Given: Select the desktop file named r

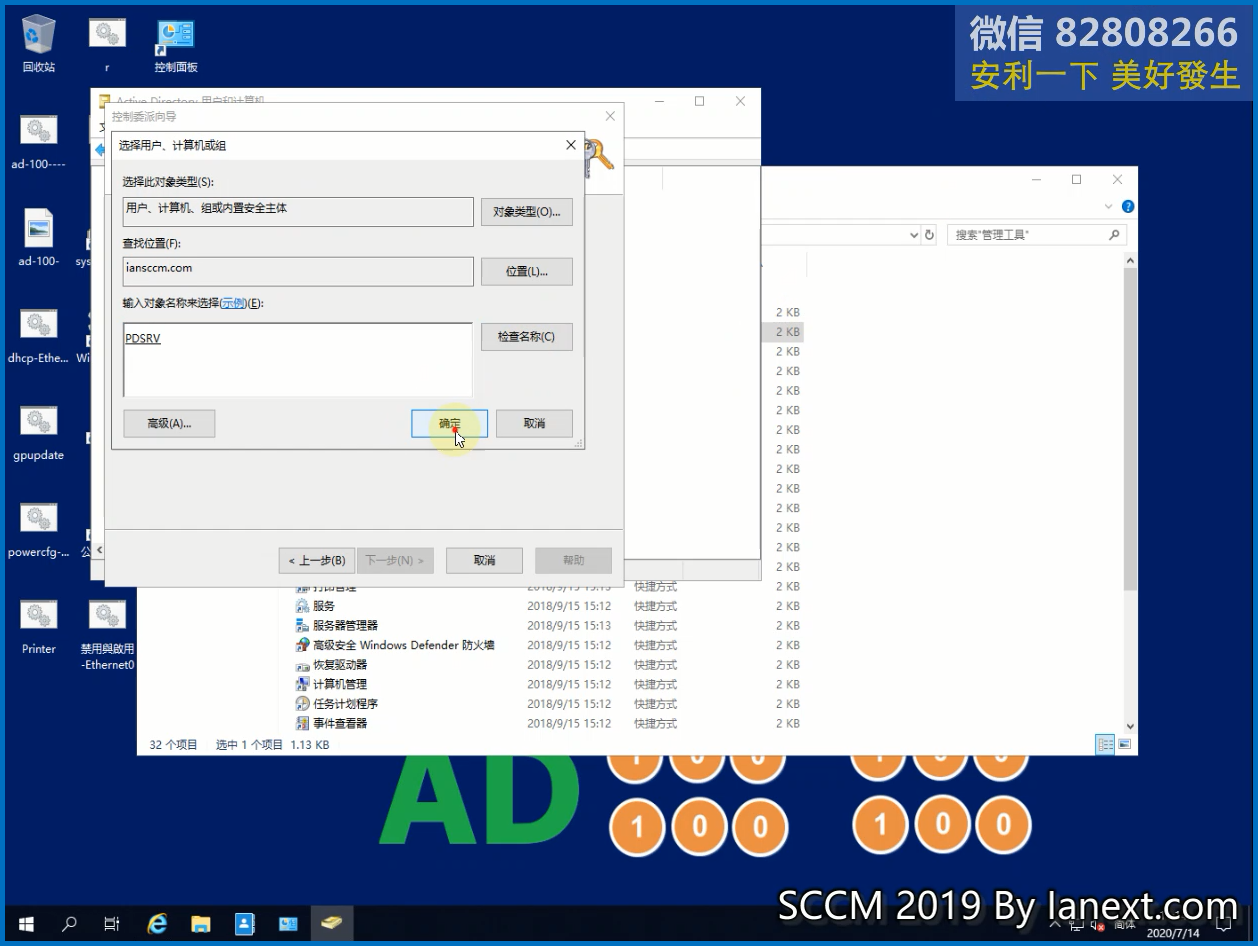Looking at the screenshot, I should point(107,43).
